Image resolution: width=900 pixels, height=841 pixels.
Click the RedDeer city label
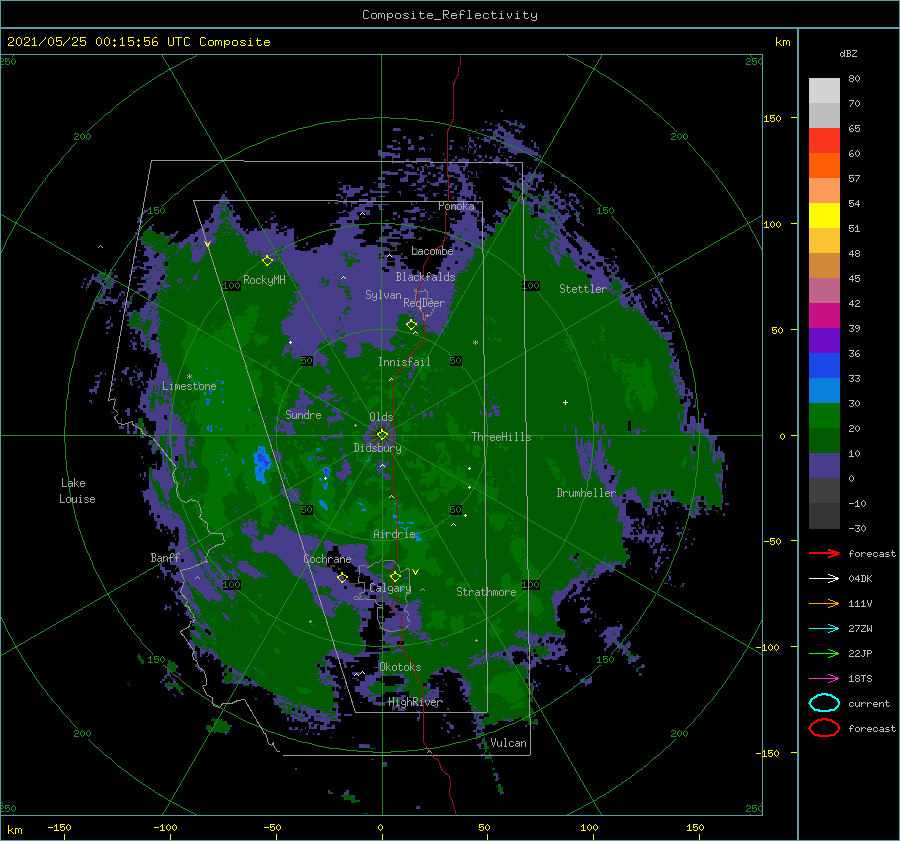click(x=424, y=303)
